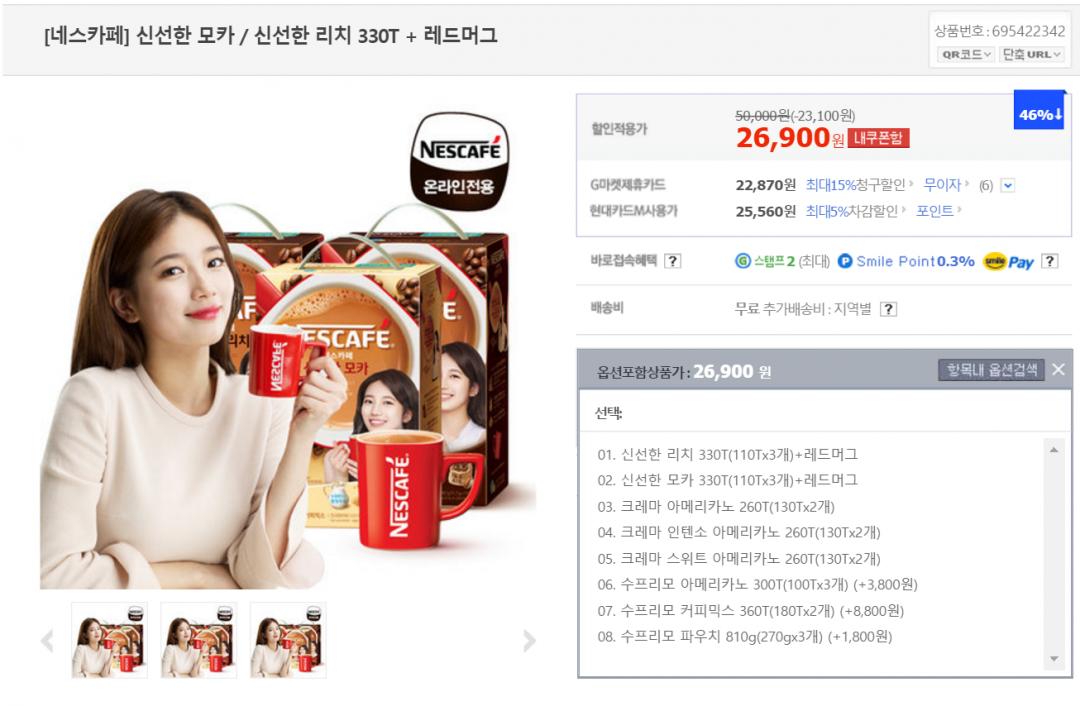Click the options list scrollbar down arrow
The width and height of the screenshot is (1080, 706).
(1054, 659)
